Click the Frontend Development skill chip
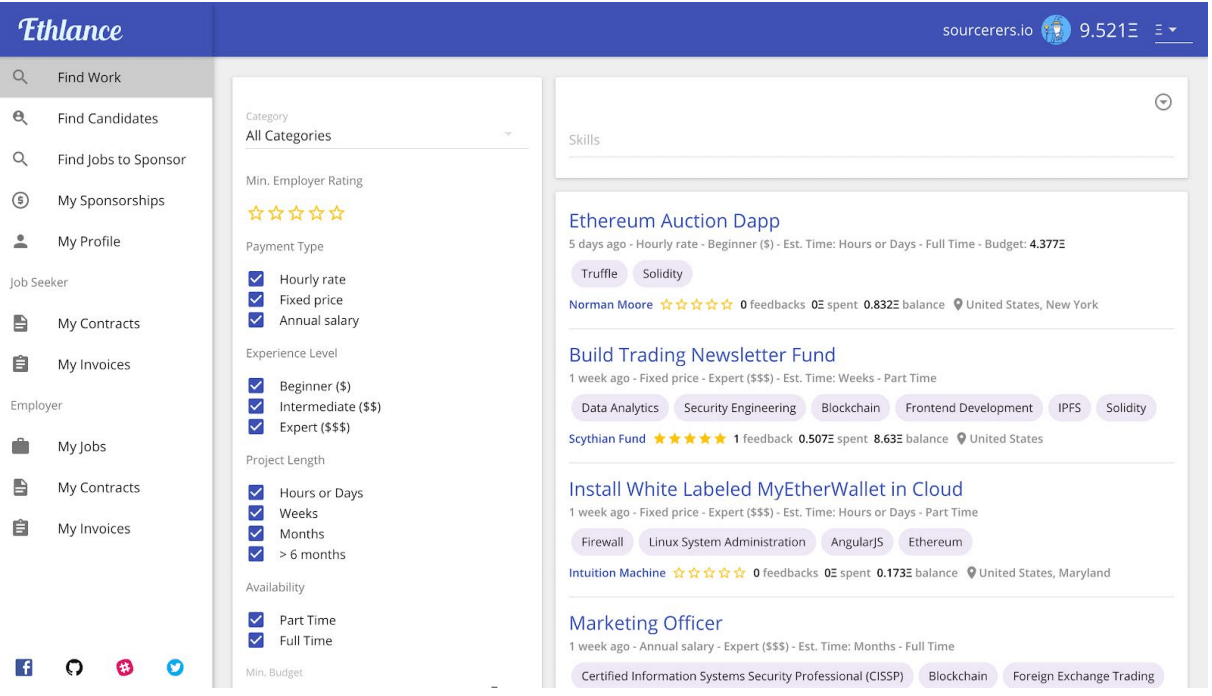 (969, 407)
